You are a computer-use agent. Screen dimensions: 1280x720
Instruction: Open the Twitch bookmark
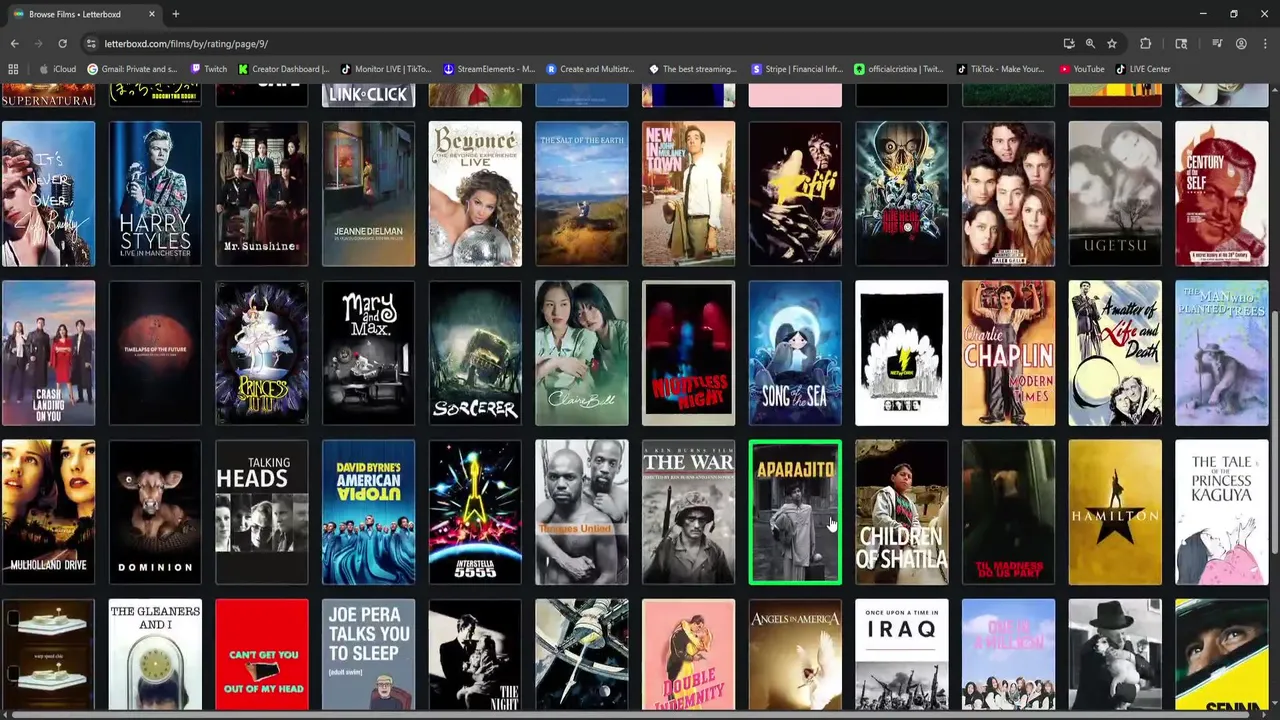[208, 69]
